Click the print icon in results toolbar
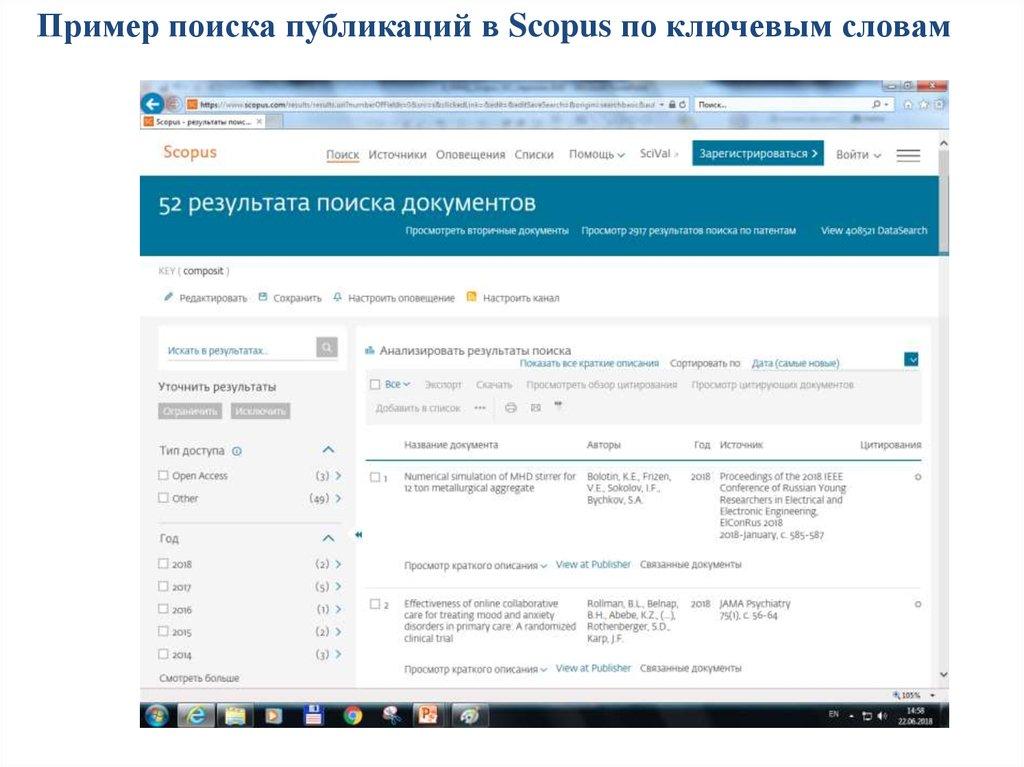Screen dimensions: 1024x767 point(510,408)
